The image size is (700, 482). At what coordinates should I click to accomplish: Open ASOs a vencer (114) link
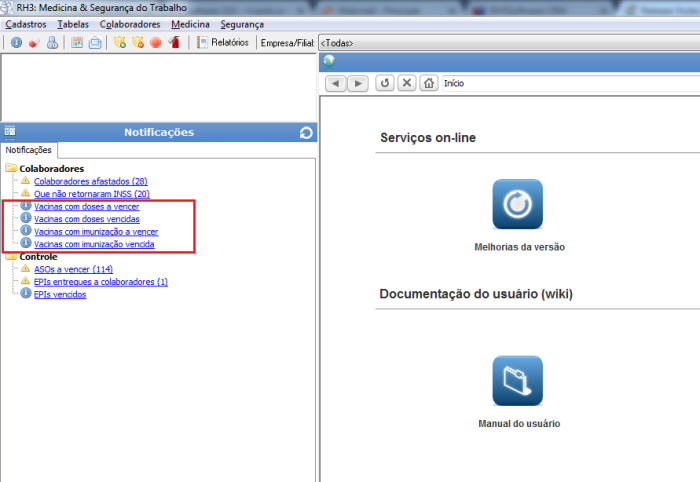(x=73, y=270)
